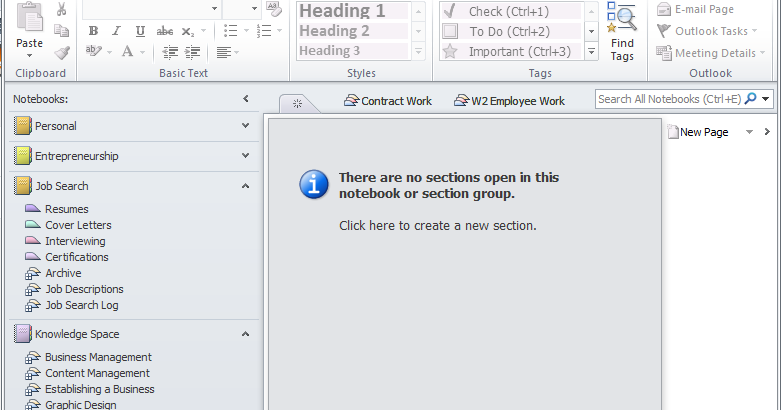
Task: Apply the Heading 2 style
Action: 353,31
